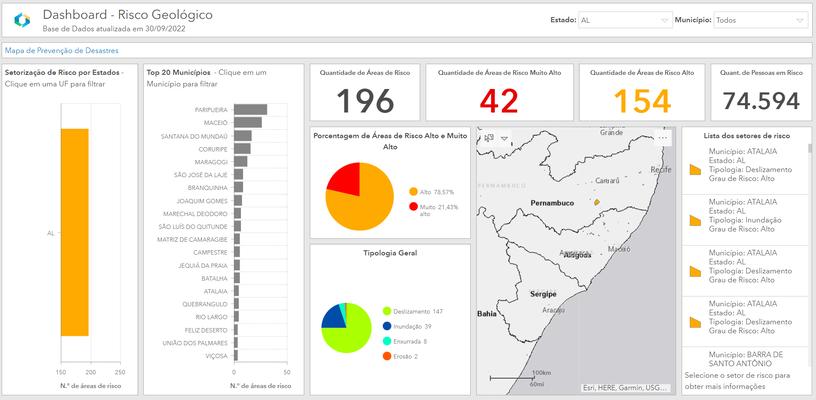Toggle the Inundação legend dot
The image size is (816, 400).
click(386, 327)
